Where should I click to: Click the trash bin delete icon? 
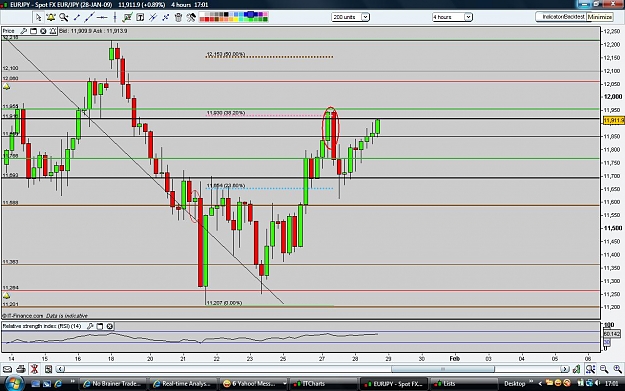pos(178,17)
